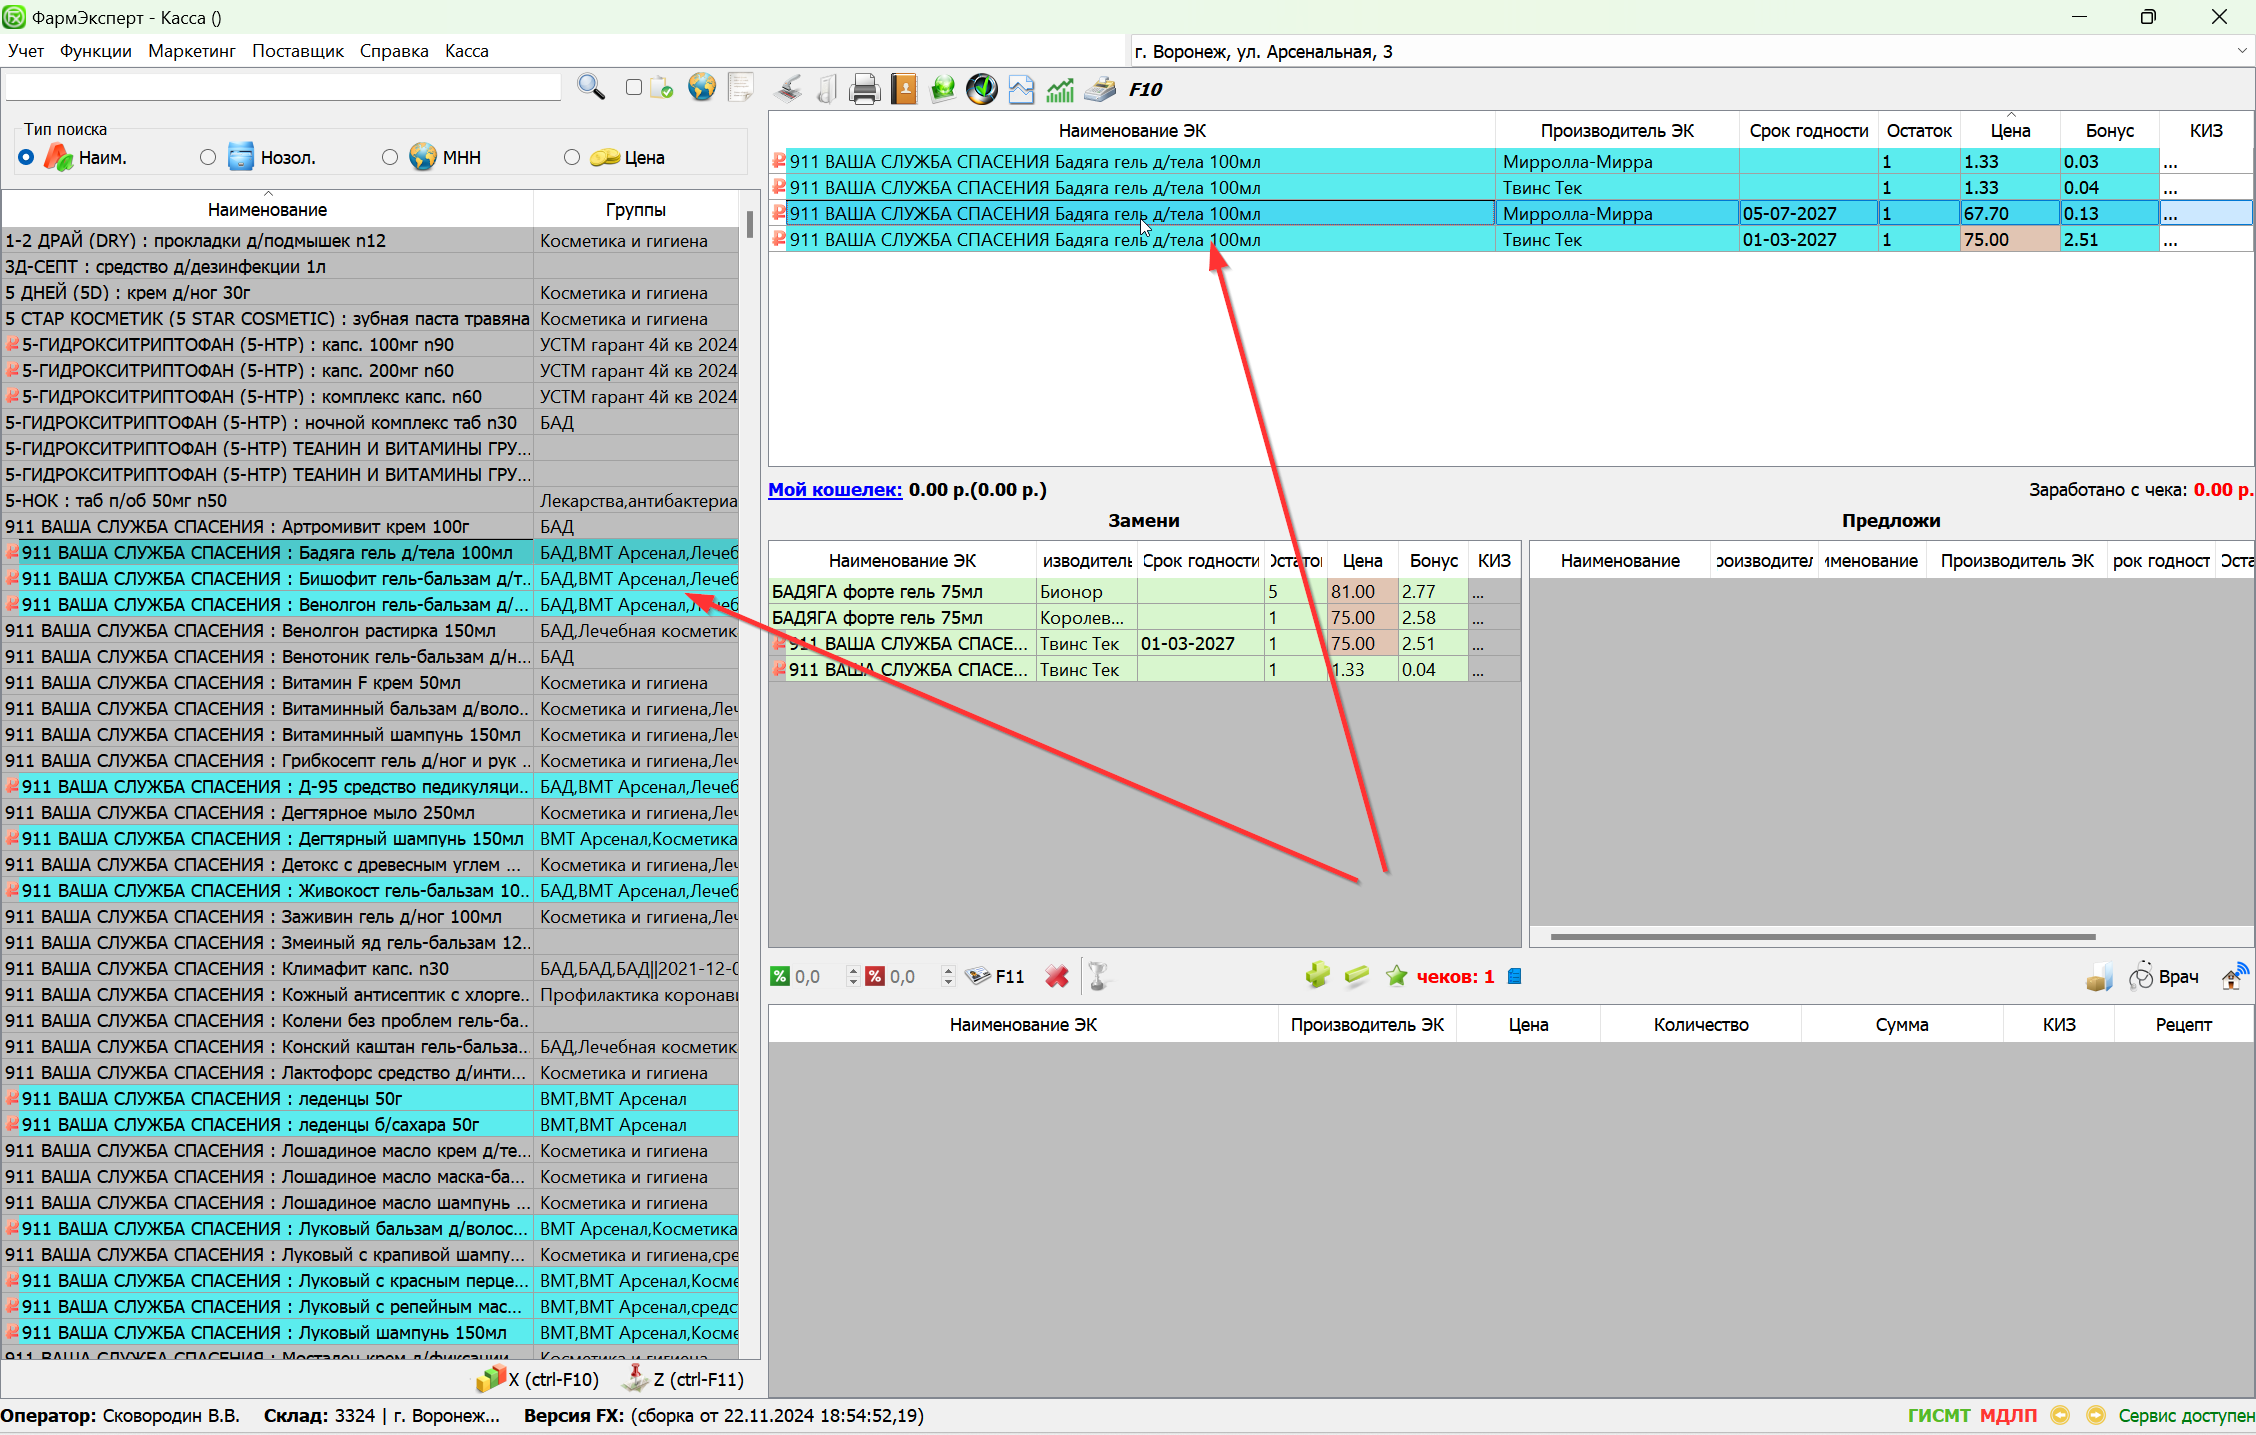This screenshot has height=1435, width=2256.
Task: Select the Нозол. search type radio
Action: (x=208, y=157)
